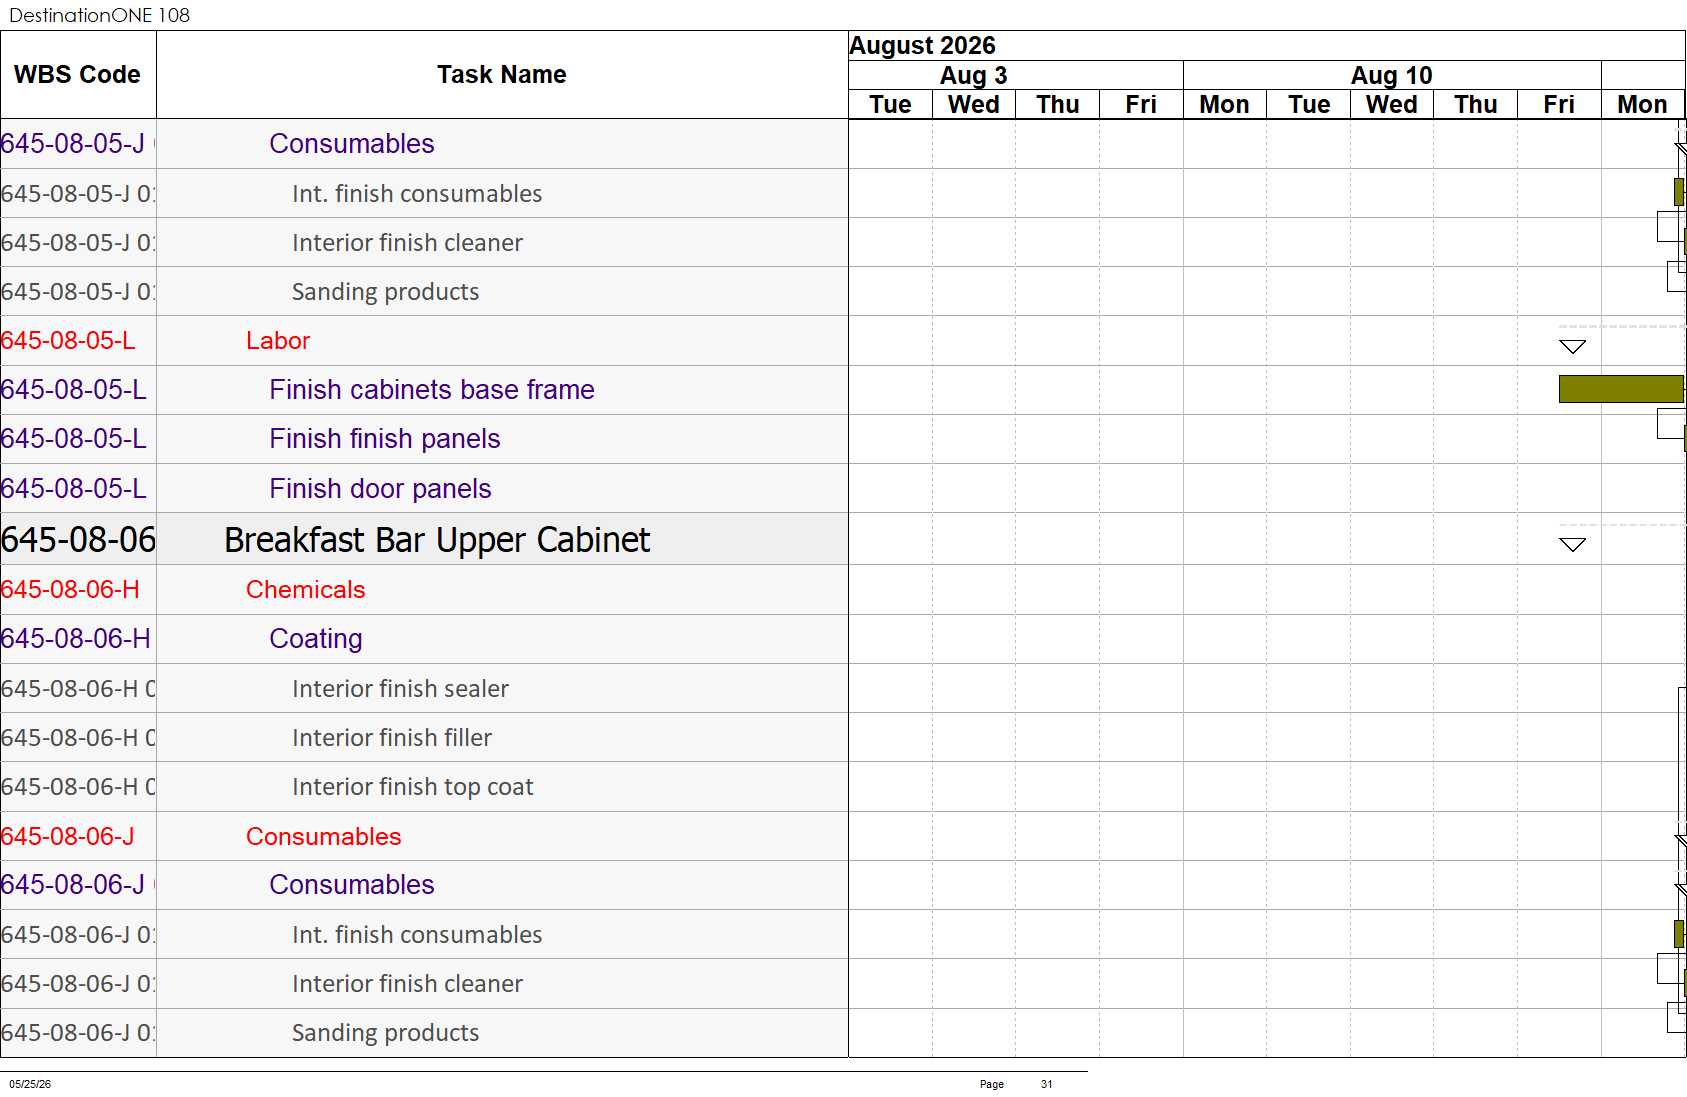Screen dimensions: 1687x1097
Task: Click the Task Name column header
Action: [502, 75]
